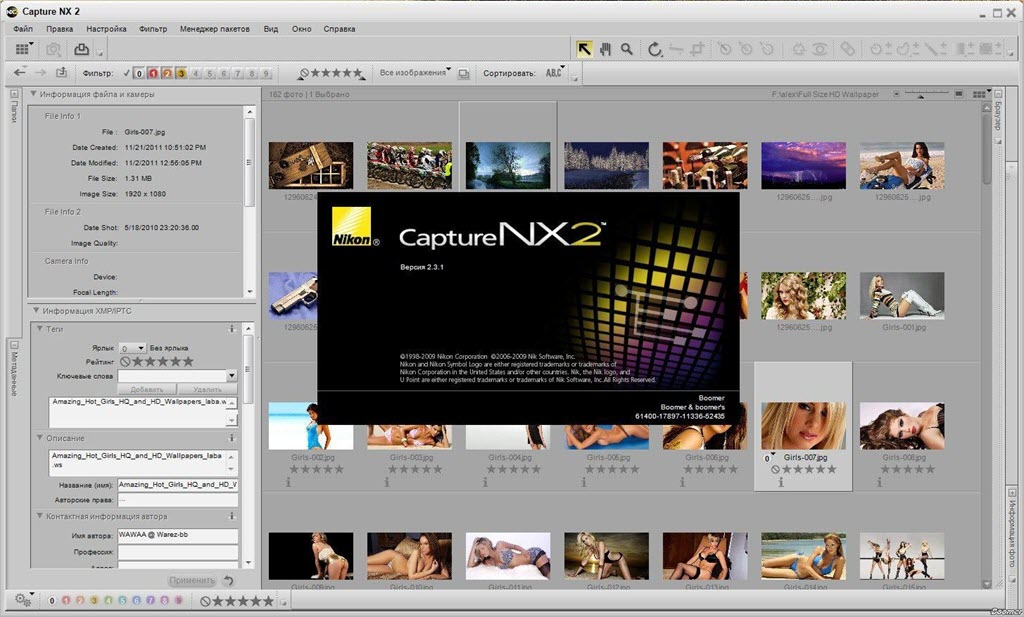Screen dimensions: 1024x617
Task: Click the Имя автора input field
Action: [x=178, y=535]
